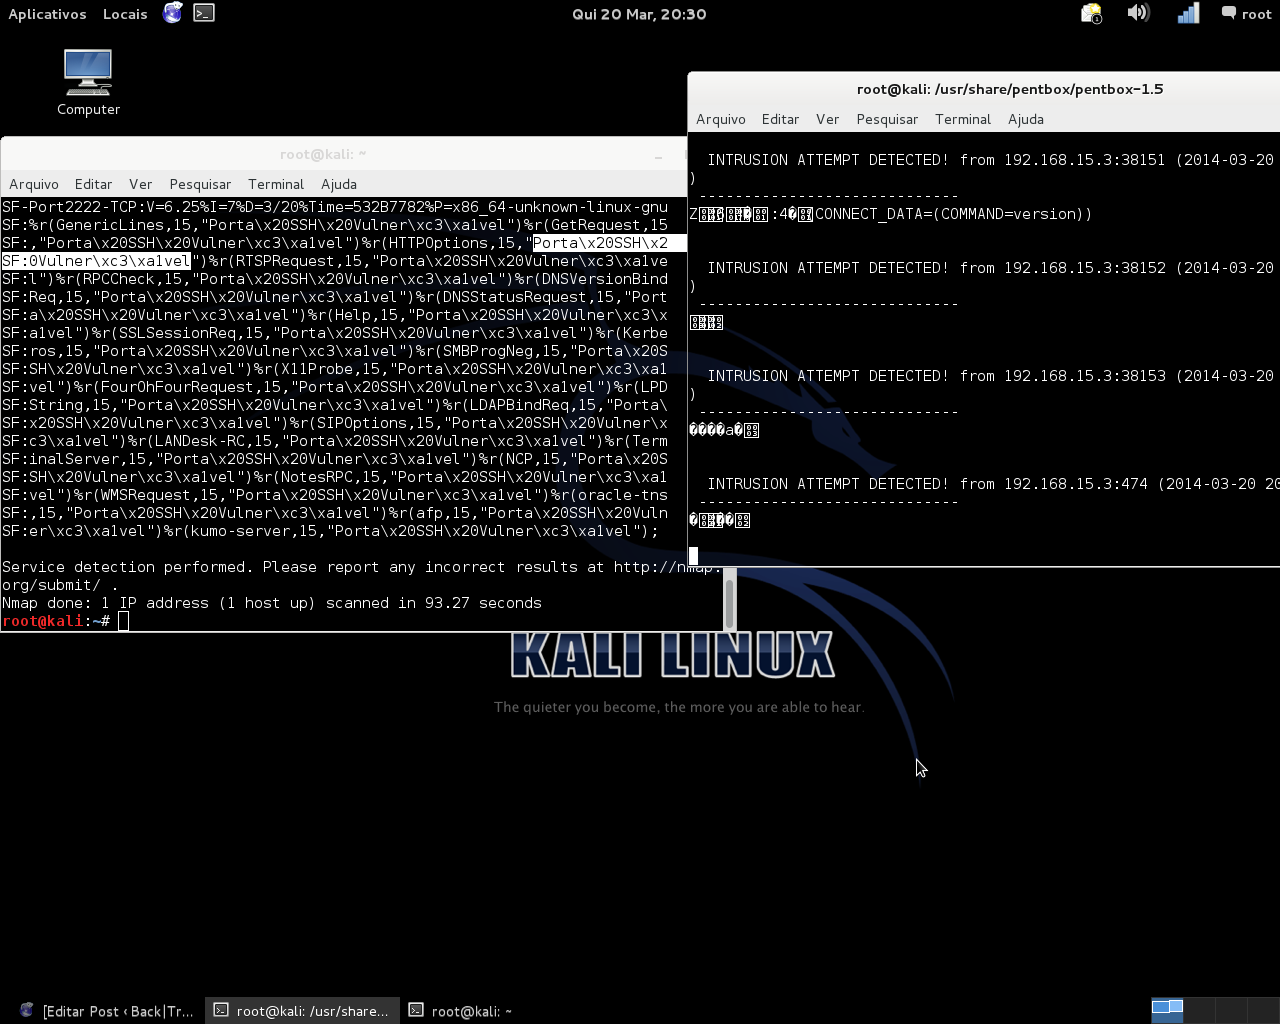Switch to Editar Post browser taskbar item
The width and height of the screenshot is (1280, 1024).
[x=107, y=1011]
